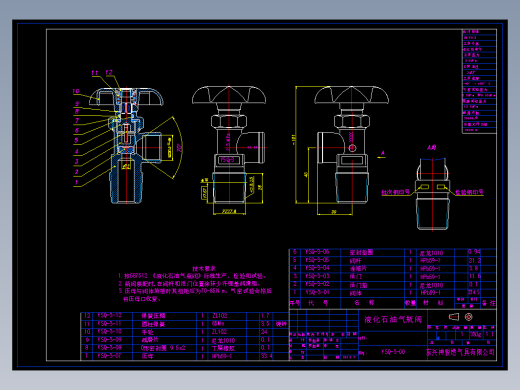Image resolution: width=520 pixels, height=390 pixels.
Task: Click the 检验钢印号 annotation label
Action: pyautogui.click(x=469, y=192)
